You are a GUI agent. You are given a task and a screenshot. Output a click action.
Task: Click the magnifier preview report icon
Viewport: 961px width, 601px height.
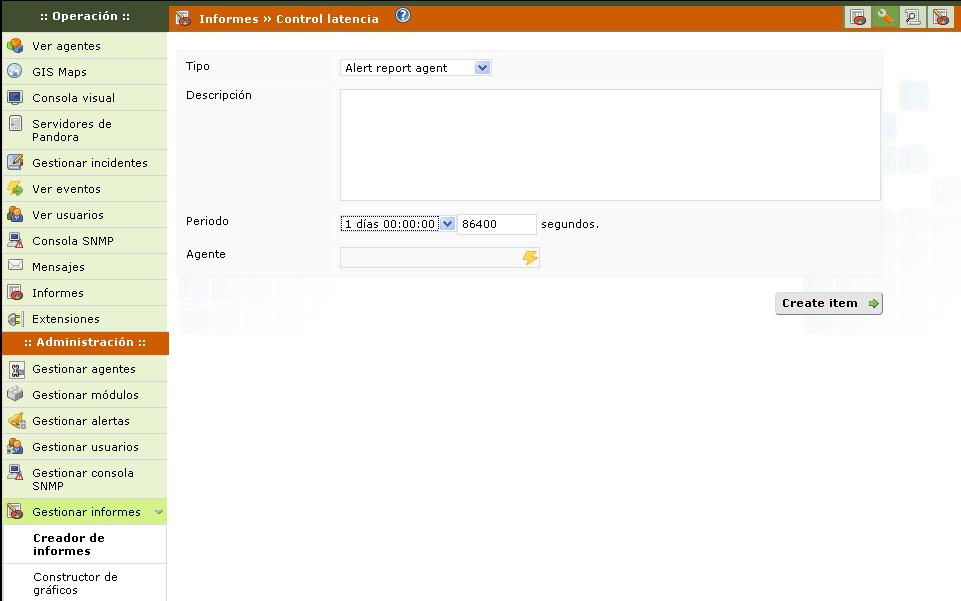tap(912, 17)
